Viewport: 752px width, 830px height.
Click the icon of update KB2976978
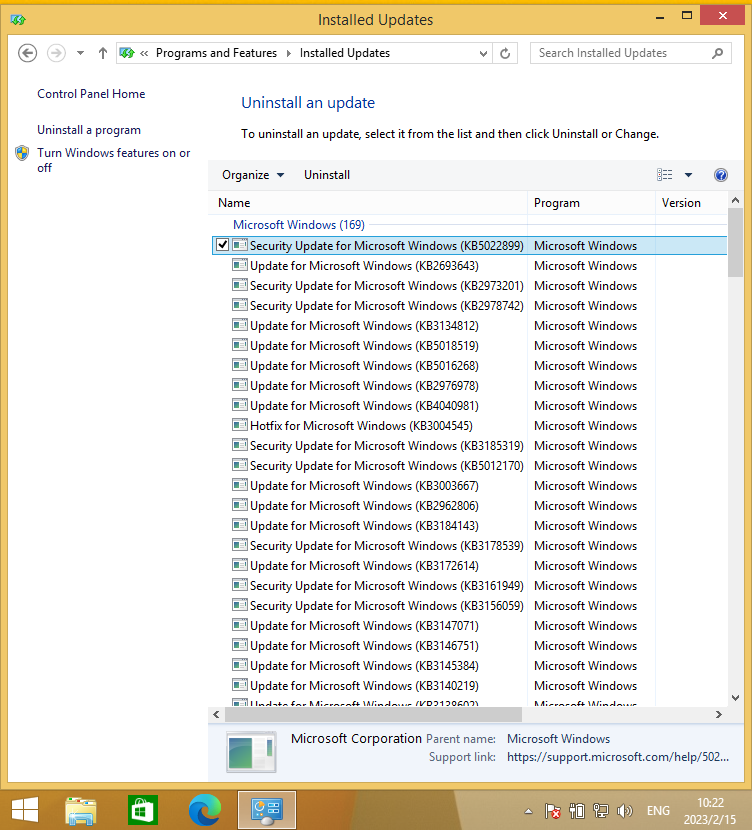(240, 385)
